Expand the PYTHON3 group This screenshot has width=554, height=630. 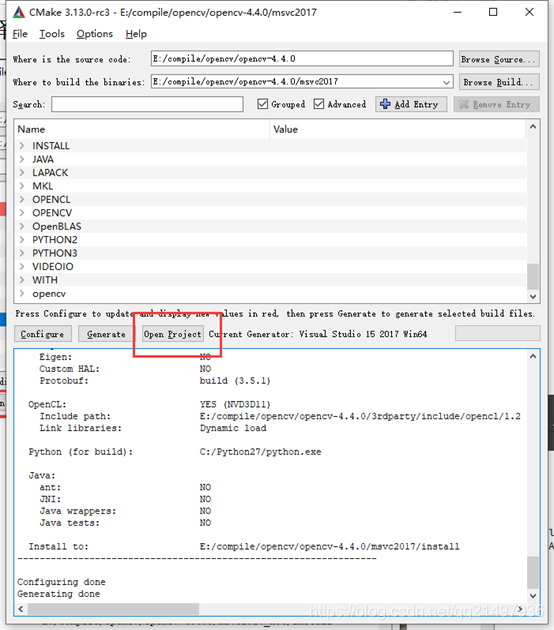(22, 253)
